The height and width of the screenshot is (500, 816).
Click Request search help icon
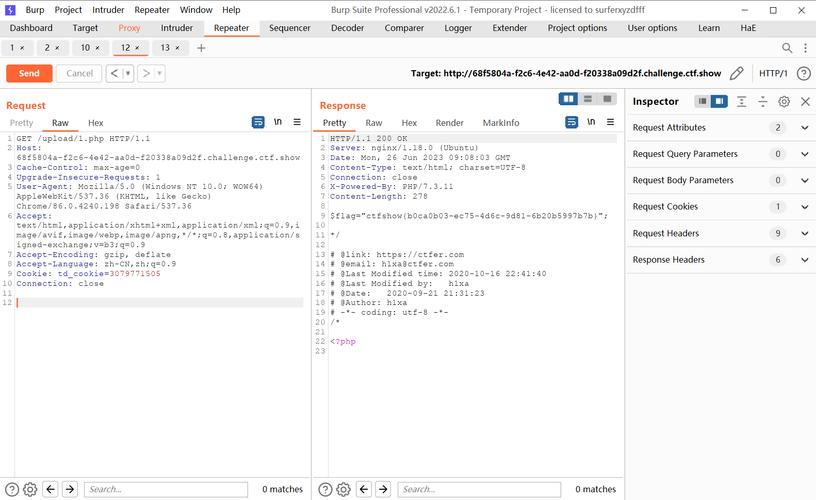pyautogui.click(x=11, y=489)
